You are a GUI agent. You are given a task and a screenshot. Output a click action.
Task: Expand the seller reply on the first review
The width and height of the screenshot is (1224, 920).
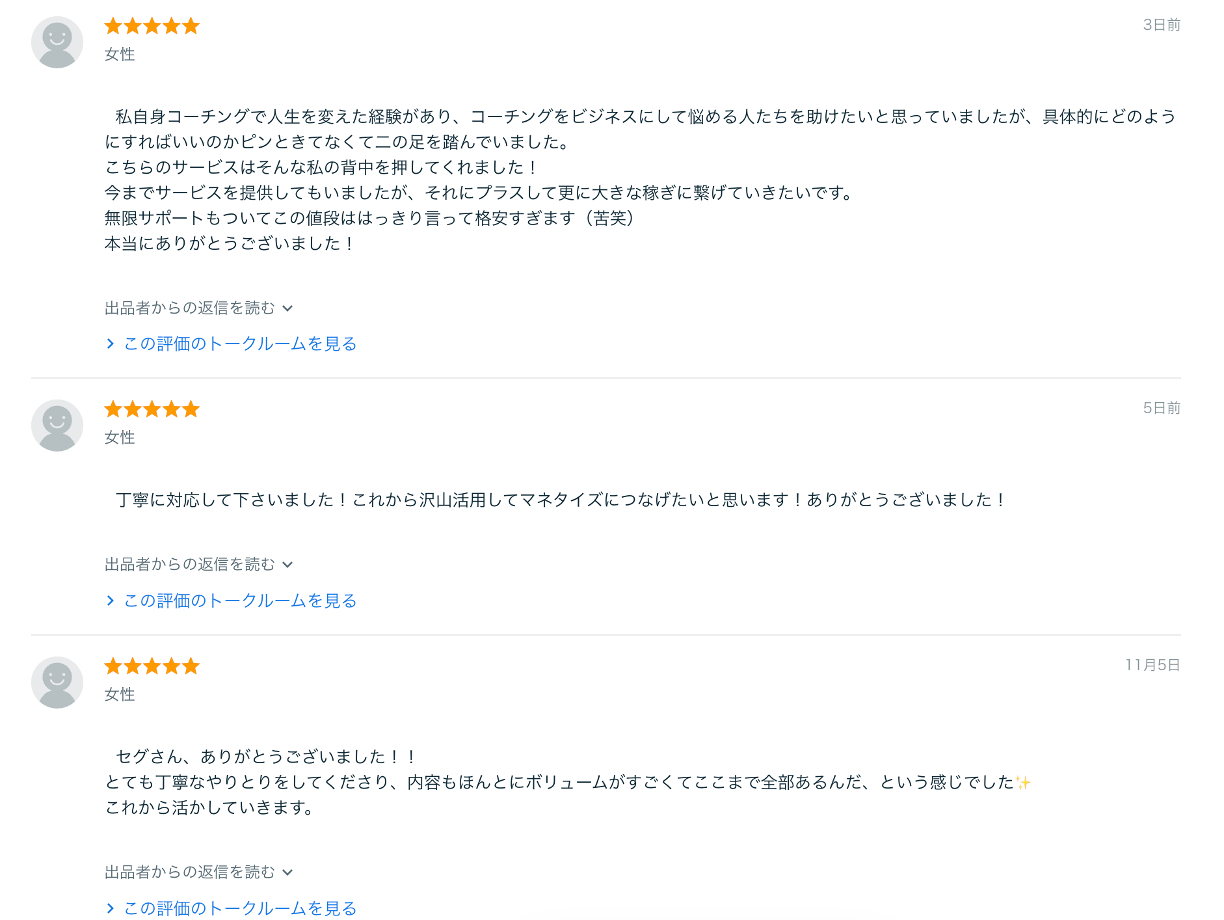196,308
